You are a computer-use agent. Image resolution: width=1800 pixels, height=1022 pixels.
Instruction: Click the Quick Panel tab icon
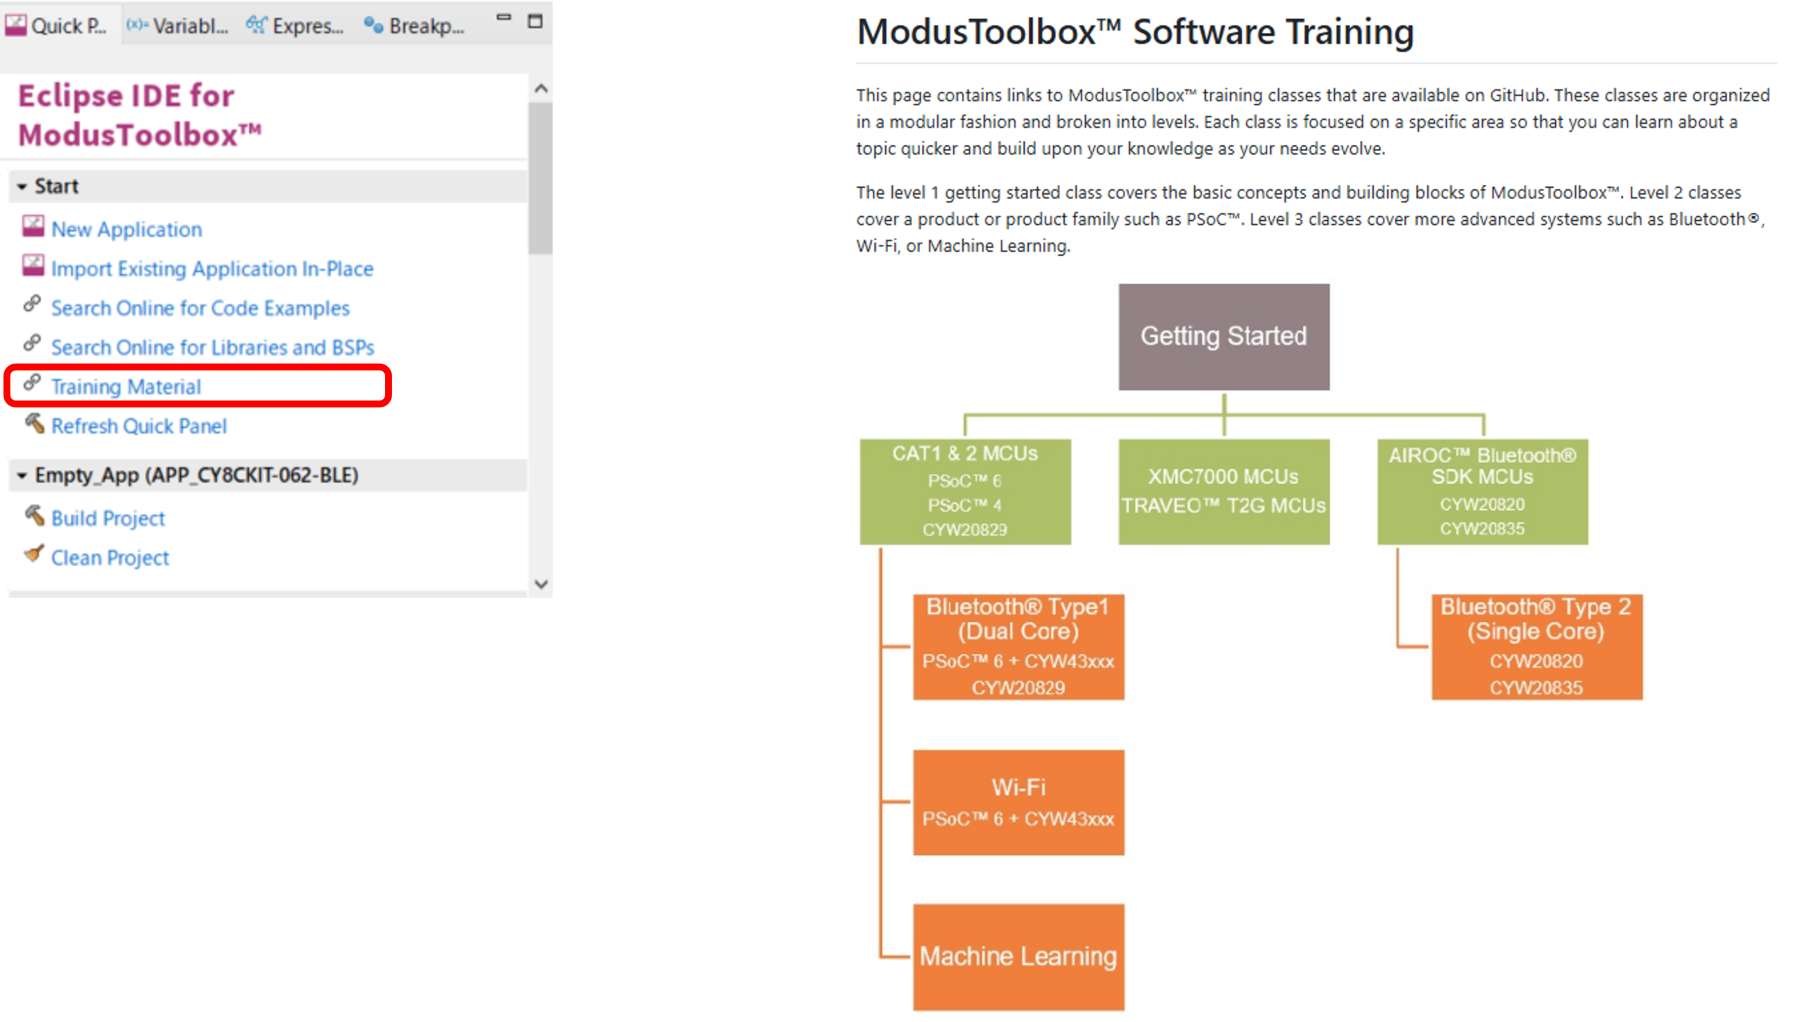pyautogui.click(x=16, y=25)
